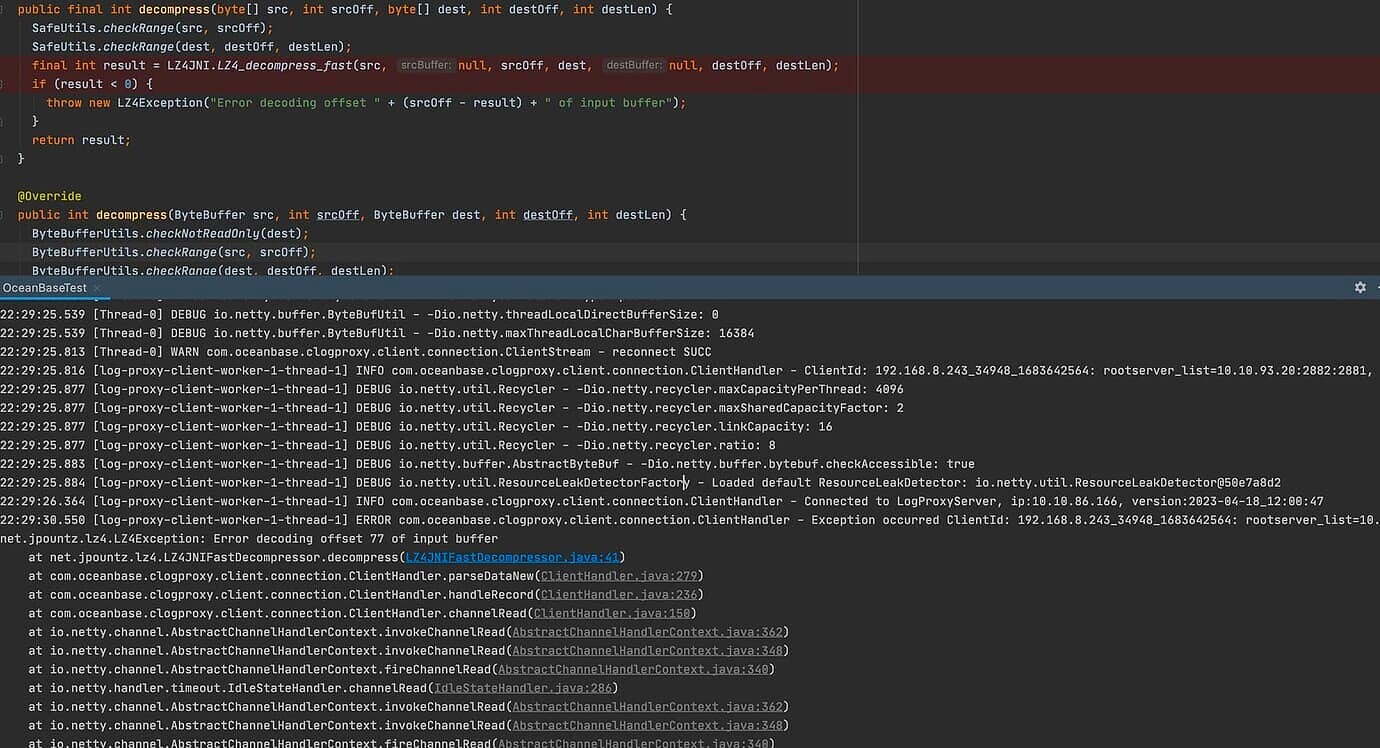Open the console settings gear icon

coord(1360,287)
